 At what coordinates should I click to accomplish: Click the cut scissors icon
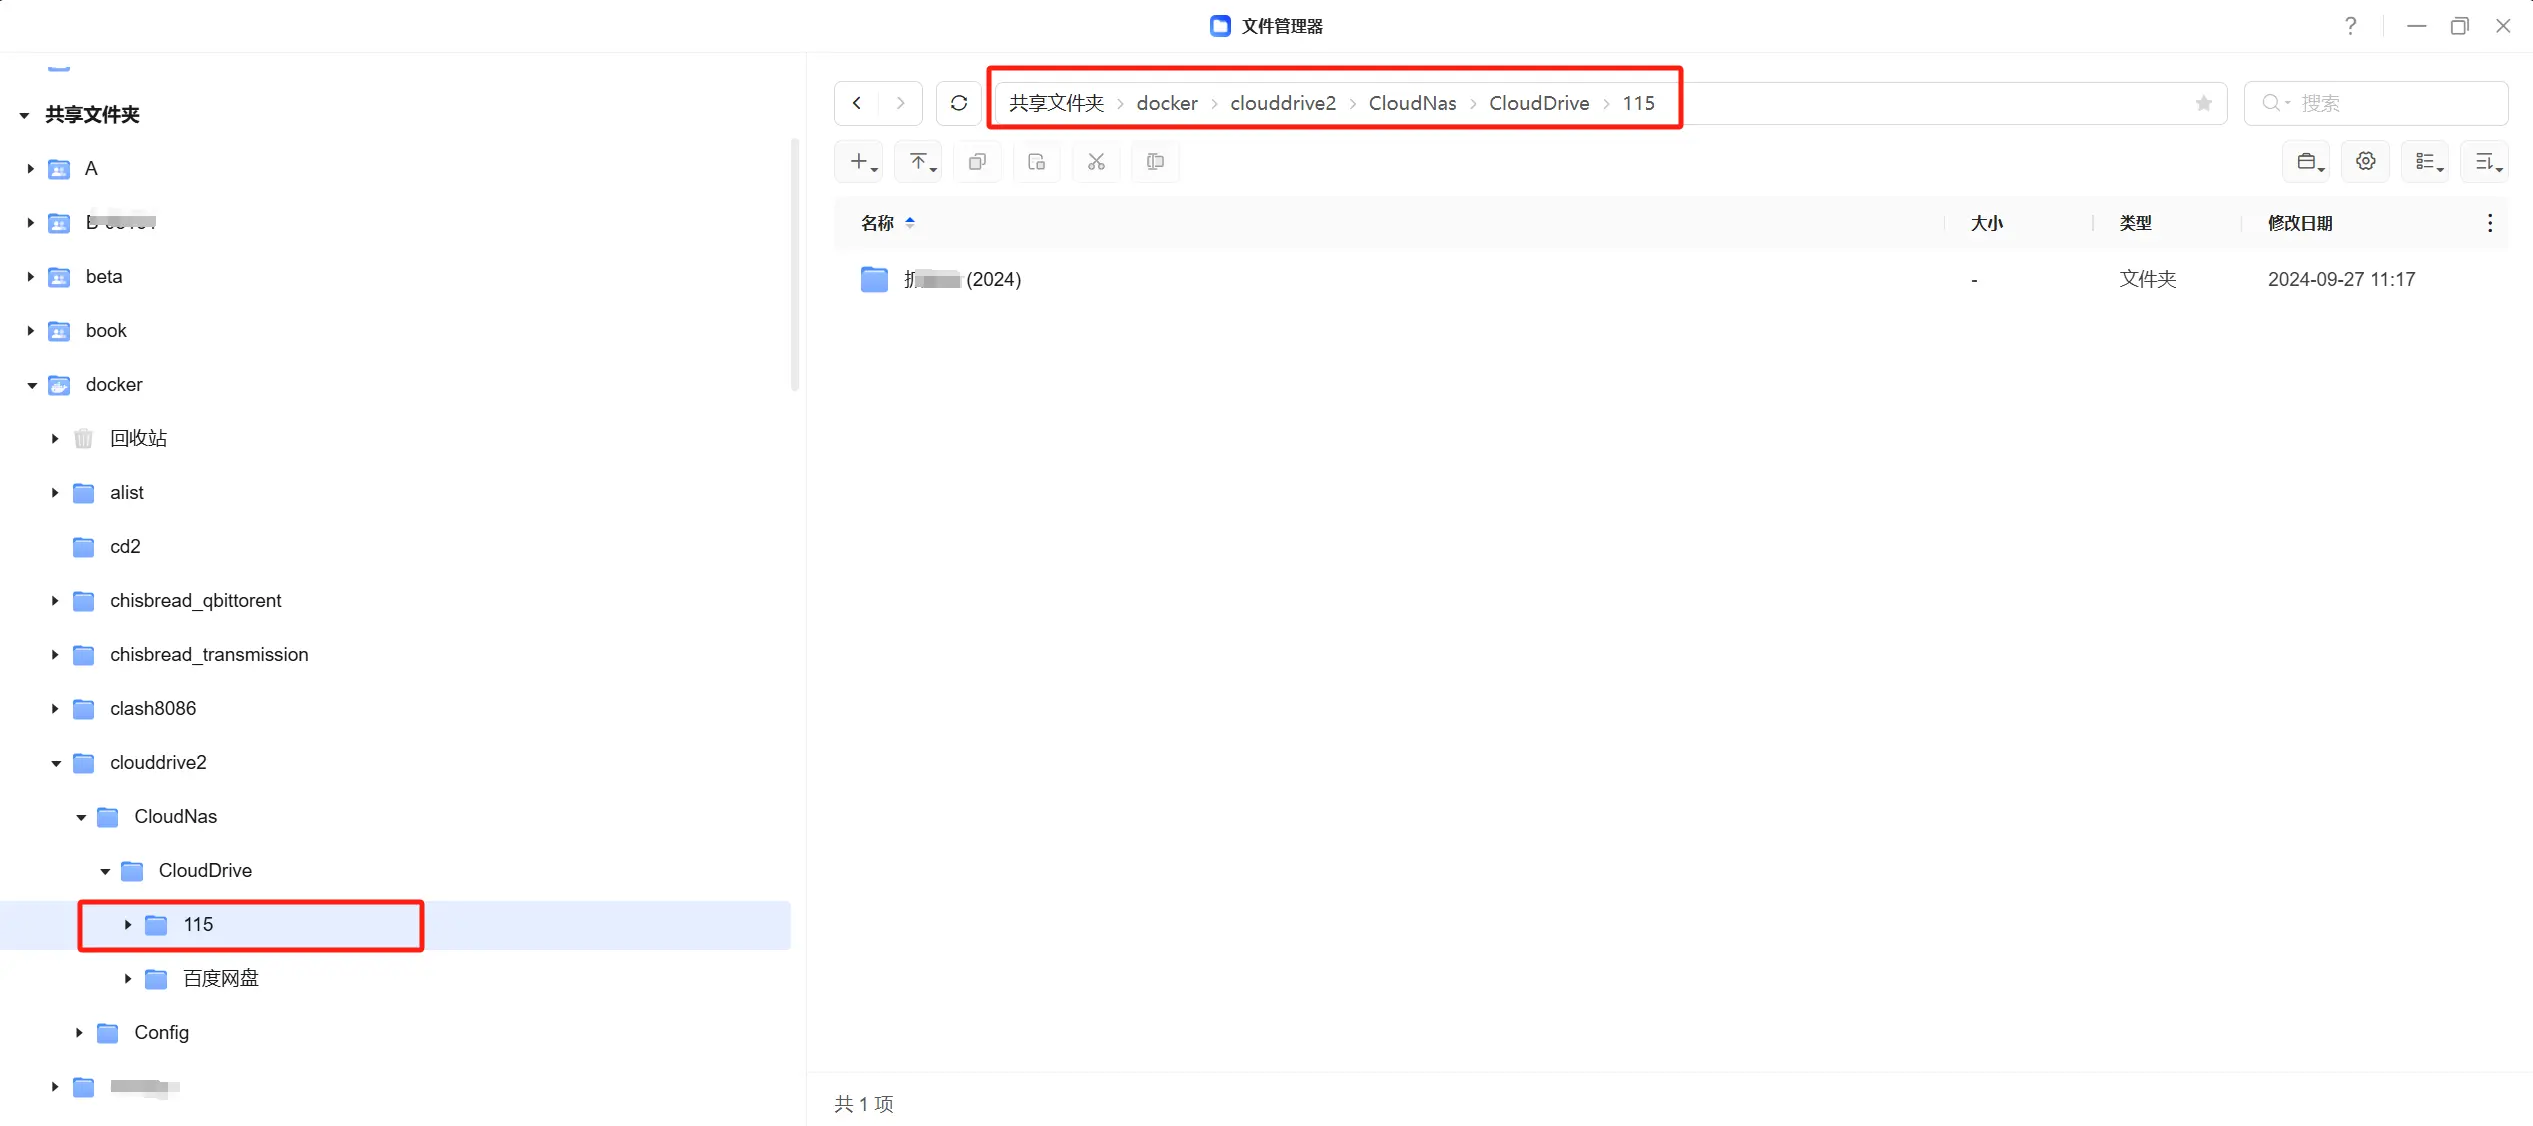tap(1096, 162)
